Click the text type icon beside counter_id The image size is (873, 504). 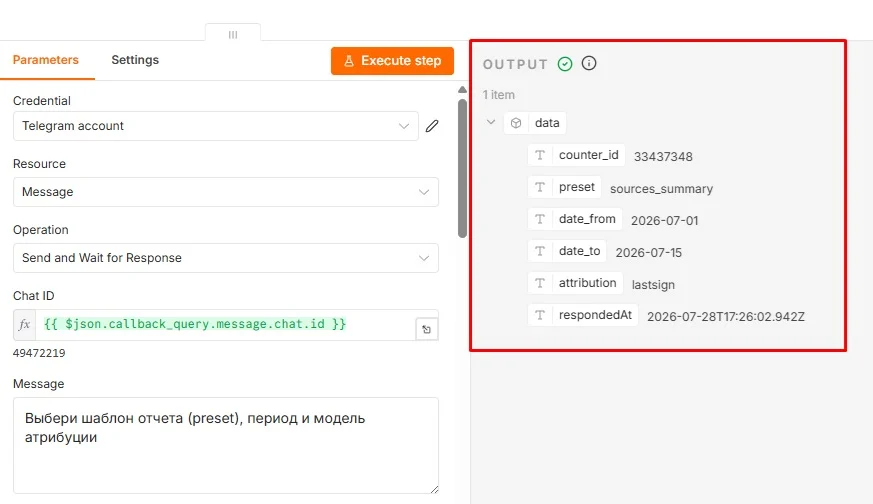click(540, 155)
